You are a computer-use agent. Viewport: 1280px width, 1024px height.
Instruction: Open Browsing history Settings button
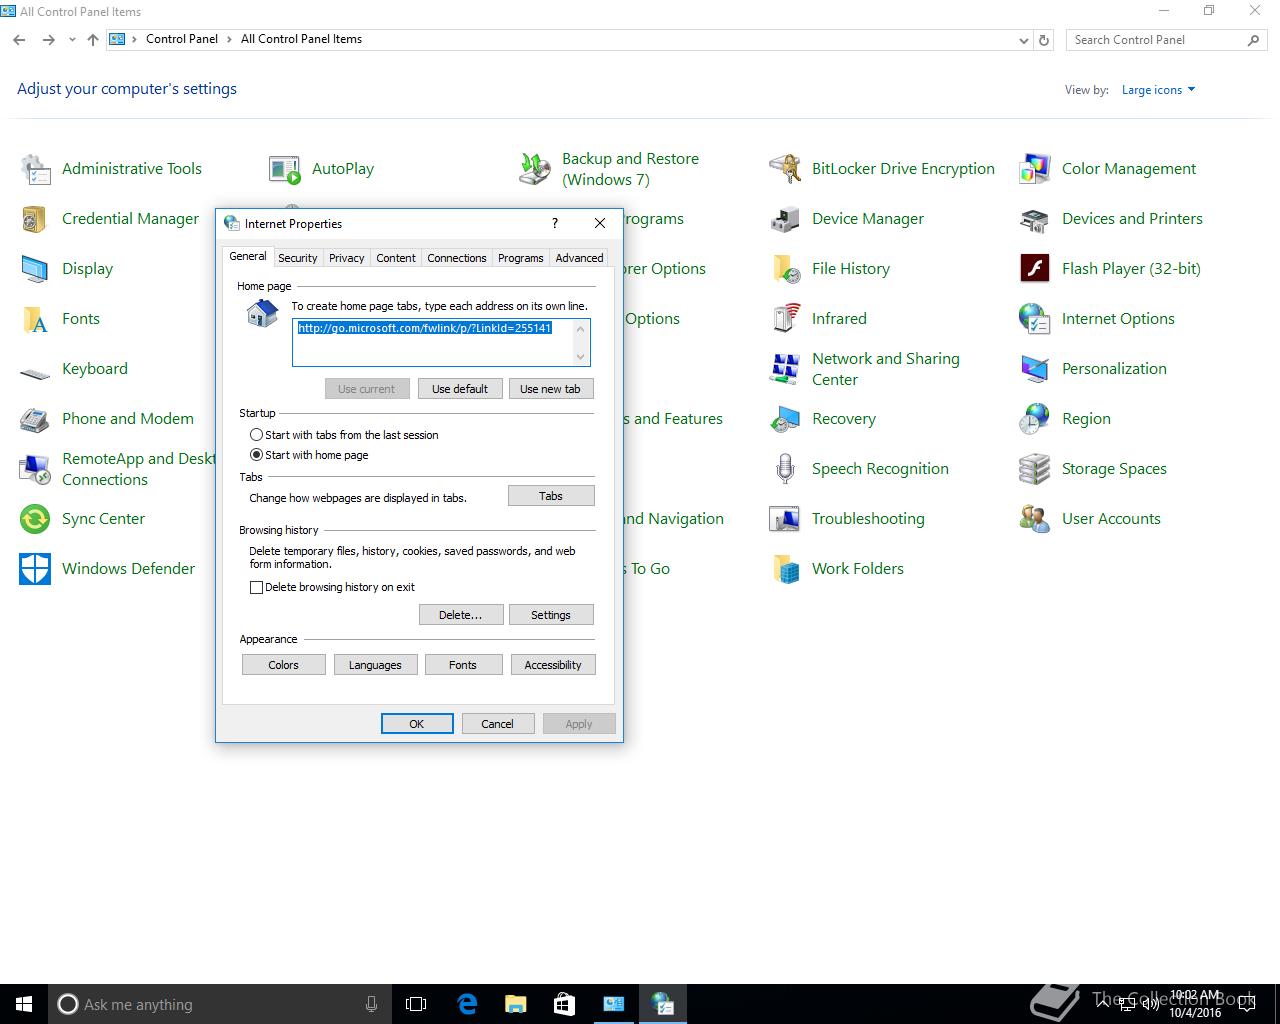[x=551, y=615]
